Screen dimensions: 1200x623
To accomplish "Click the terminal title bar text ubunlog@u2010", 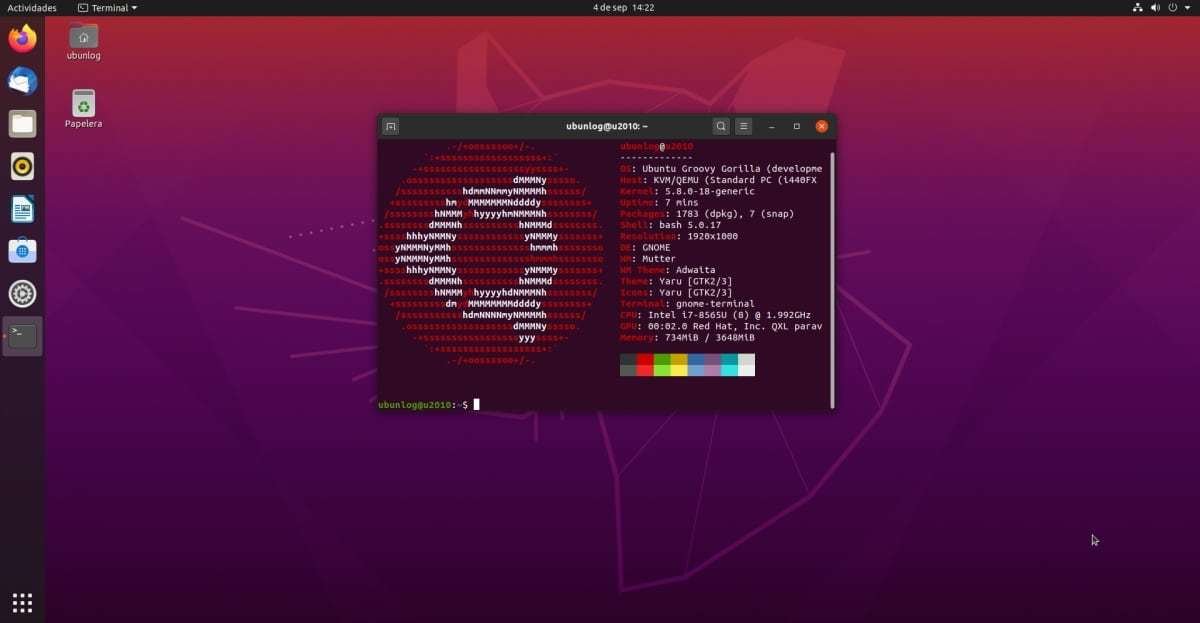I will coord(607,126).
